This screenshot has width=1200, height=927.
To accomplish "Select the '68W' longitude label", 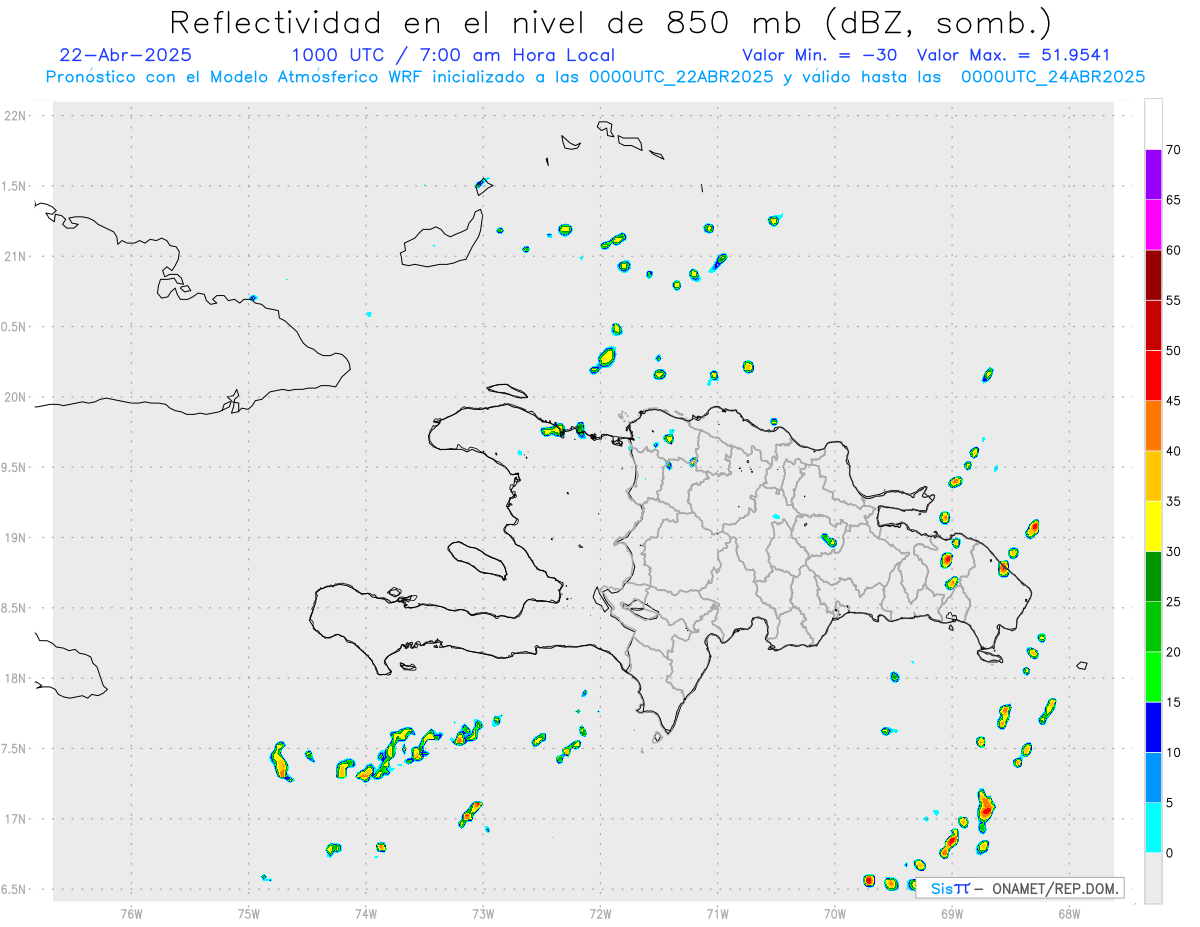I will [x=1069, y=913].
